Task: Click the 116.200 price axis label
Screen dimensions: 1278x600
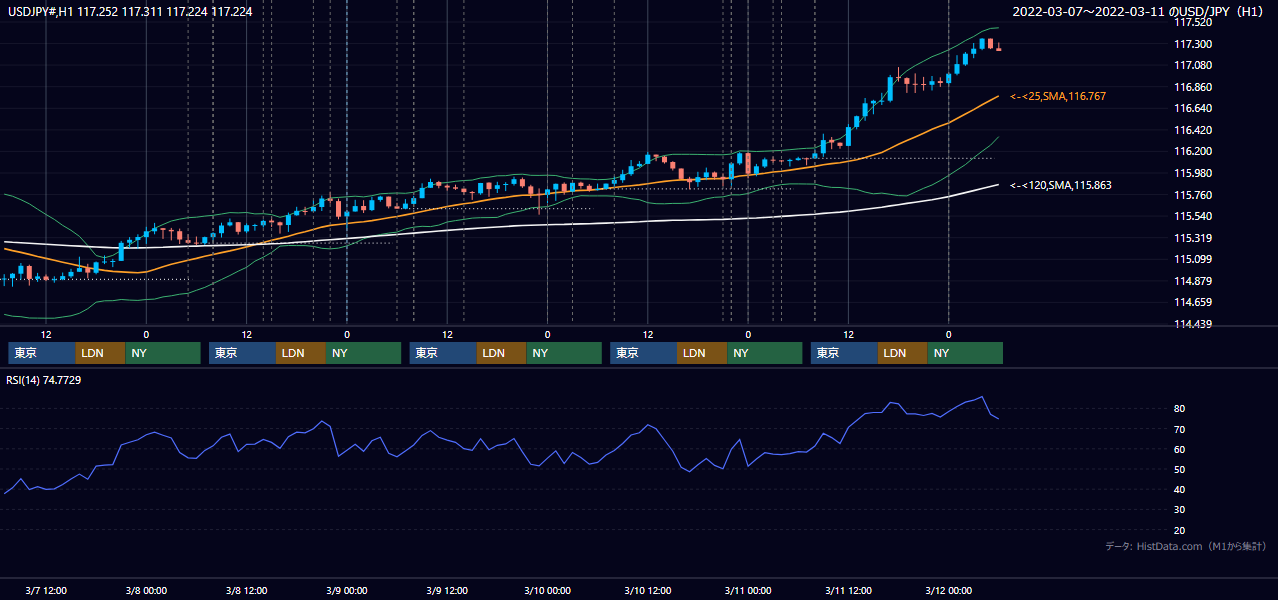Action: tap(1192, 151)
